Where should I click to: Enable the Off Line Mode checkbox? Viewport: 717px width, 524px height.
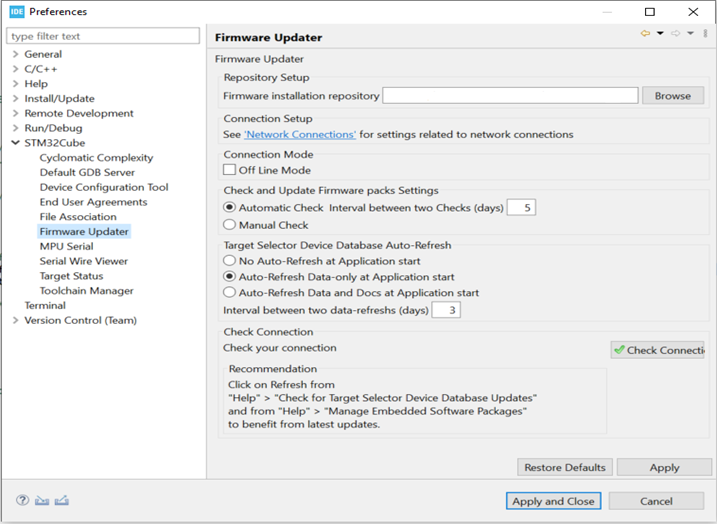click(x=229, y=170)
